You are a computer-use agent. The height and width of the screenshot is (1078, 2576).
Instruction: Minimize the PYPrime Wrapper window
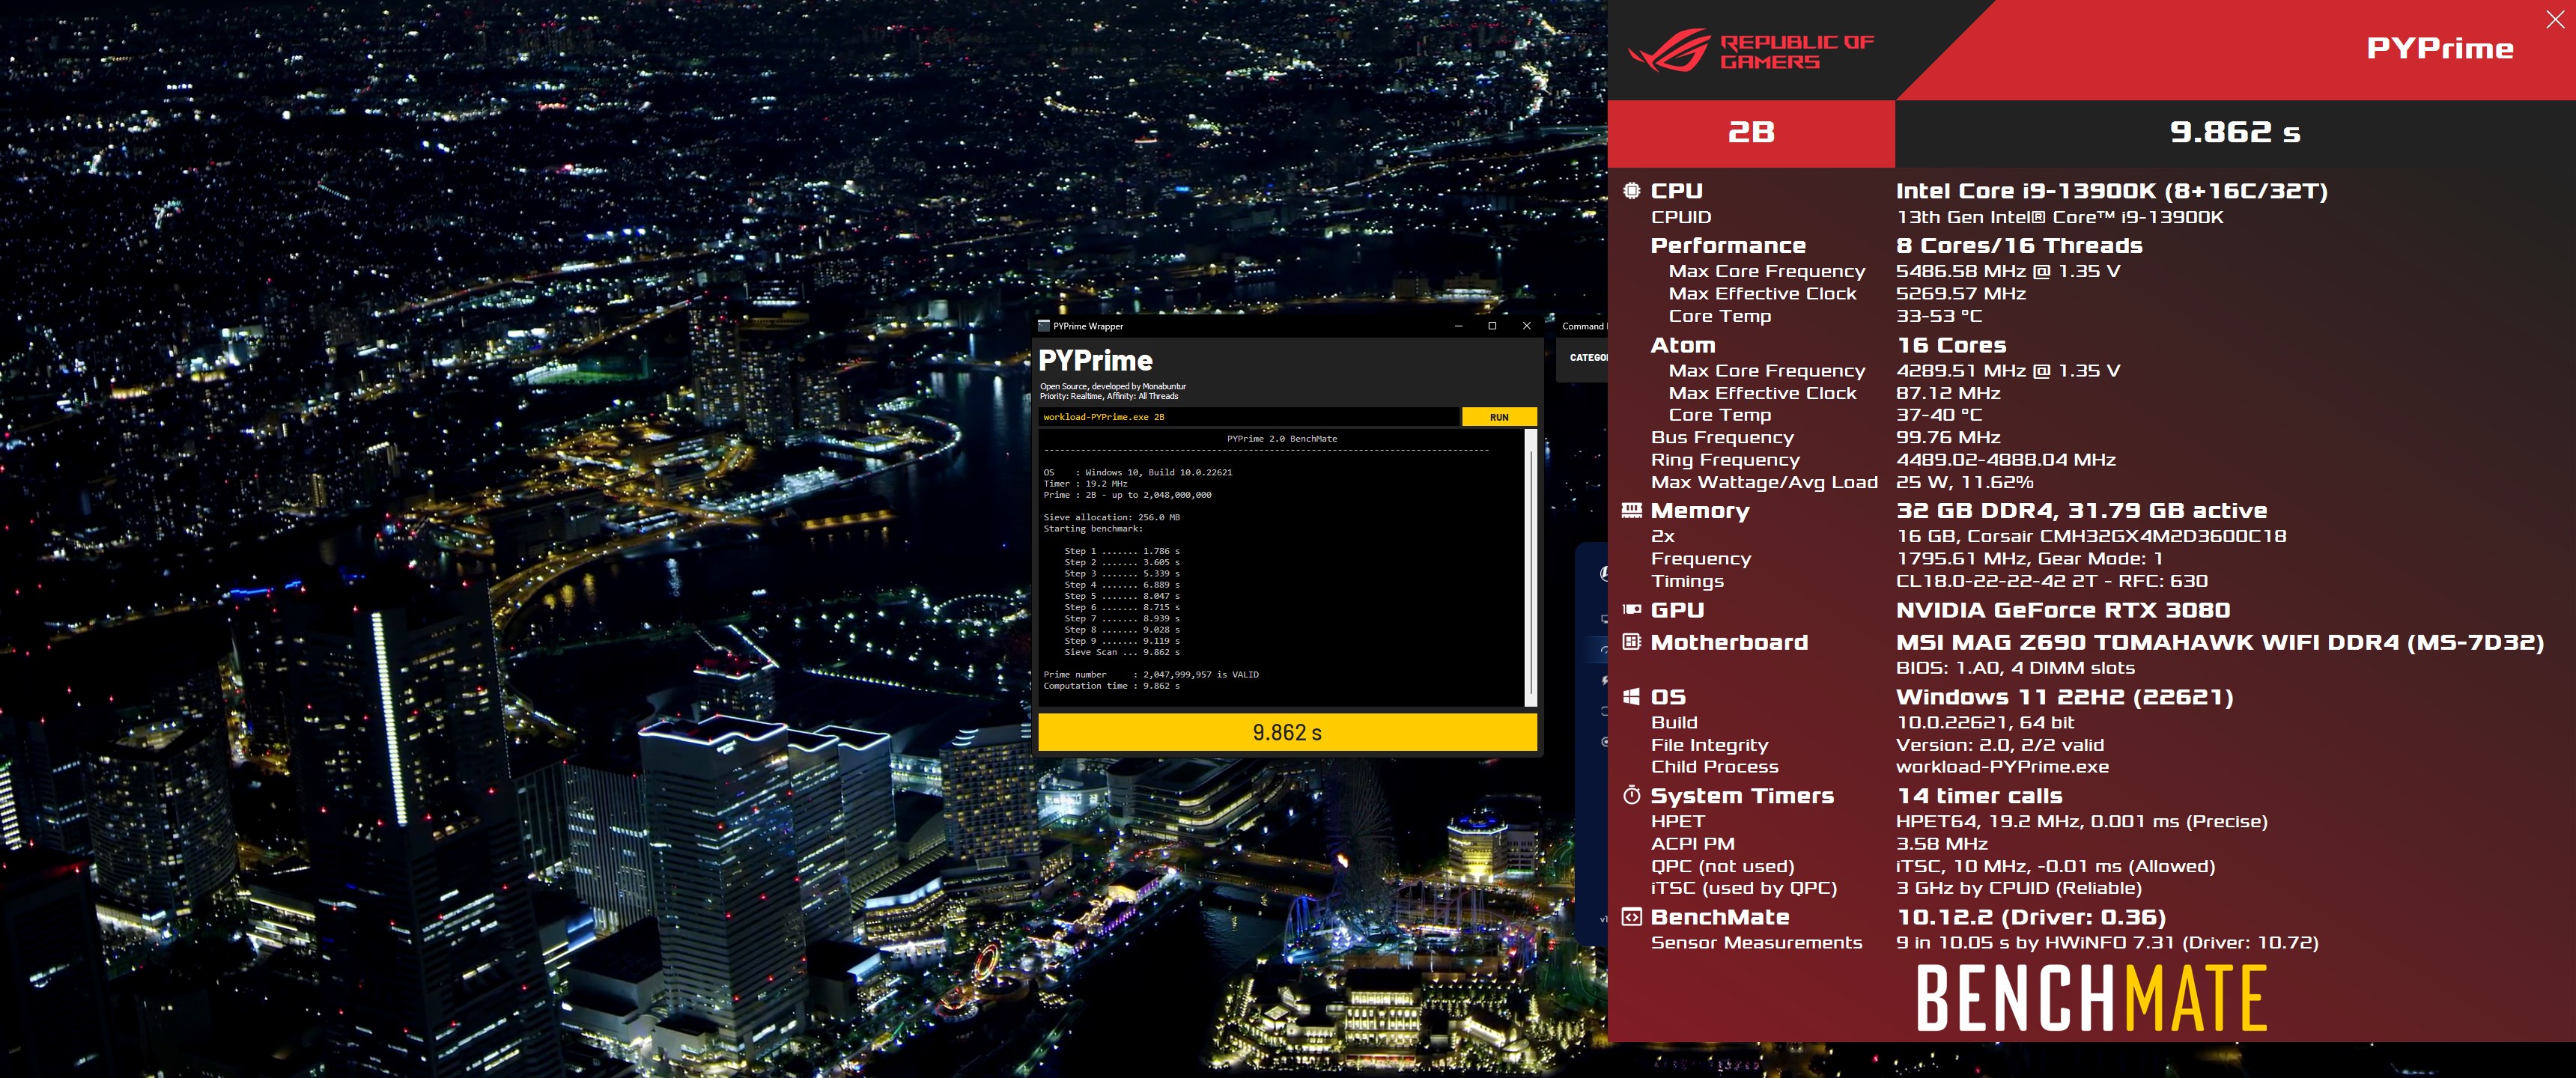click(x=1458, y=326)
